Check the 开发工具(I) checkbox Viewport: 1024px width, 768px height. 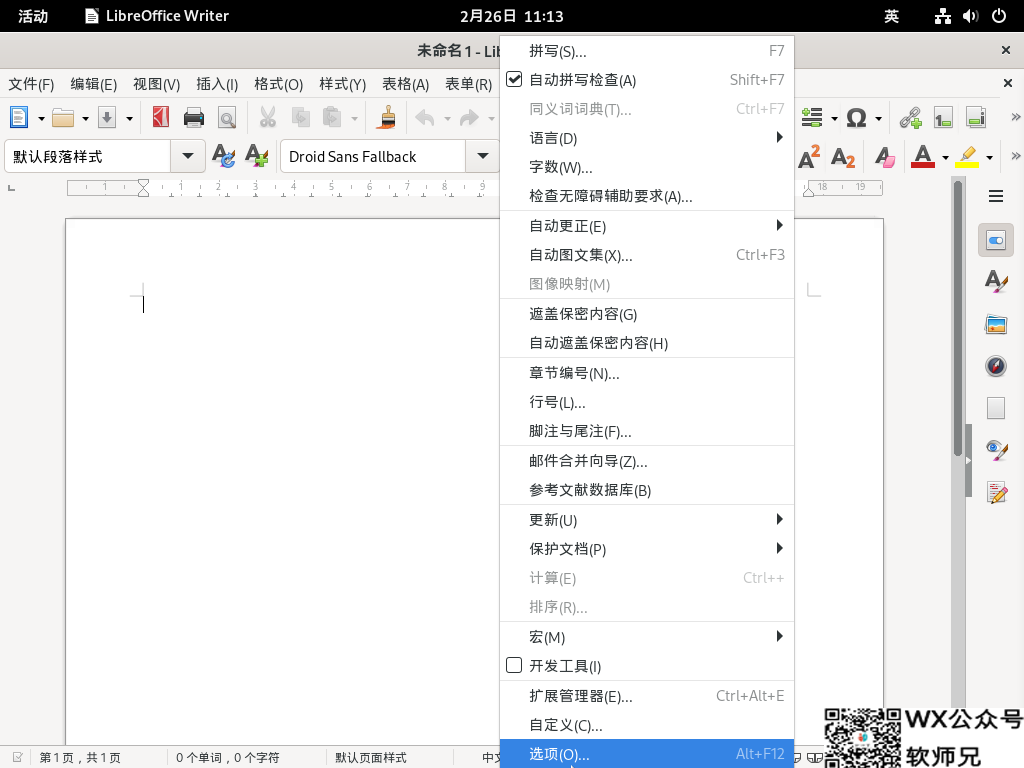515,665
